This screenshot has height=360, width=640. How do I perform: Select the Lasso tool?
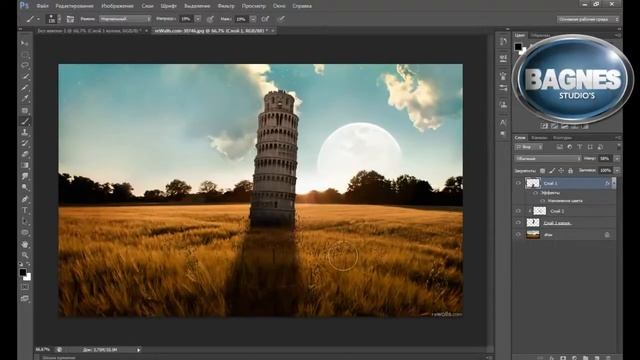25,65
